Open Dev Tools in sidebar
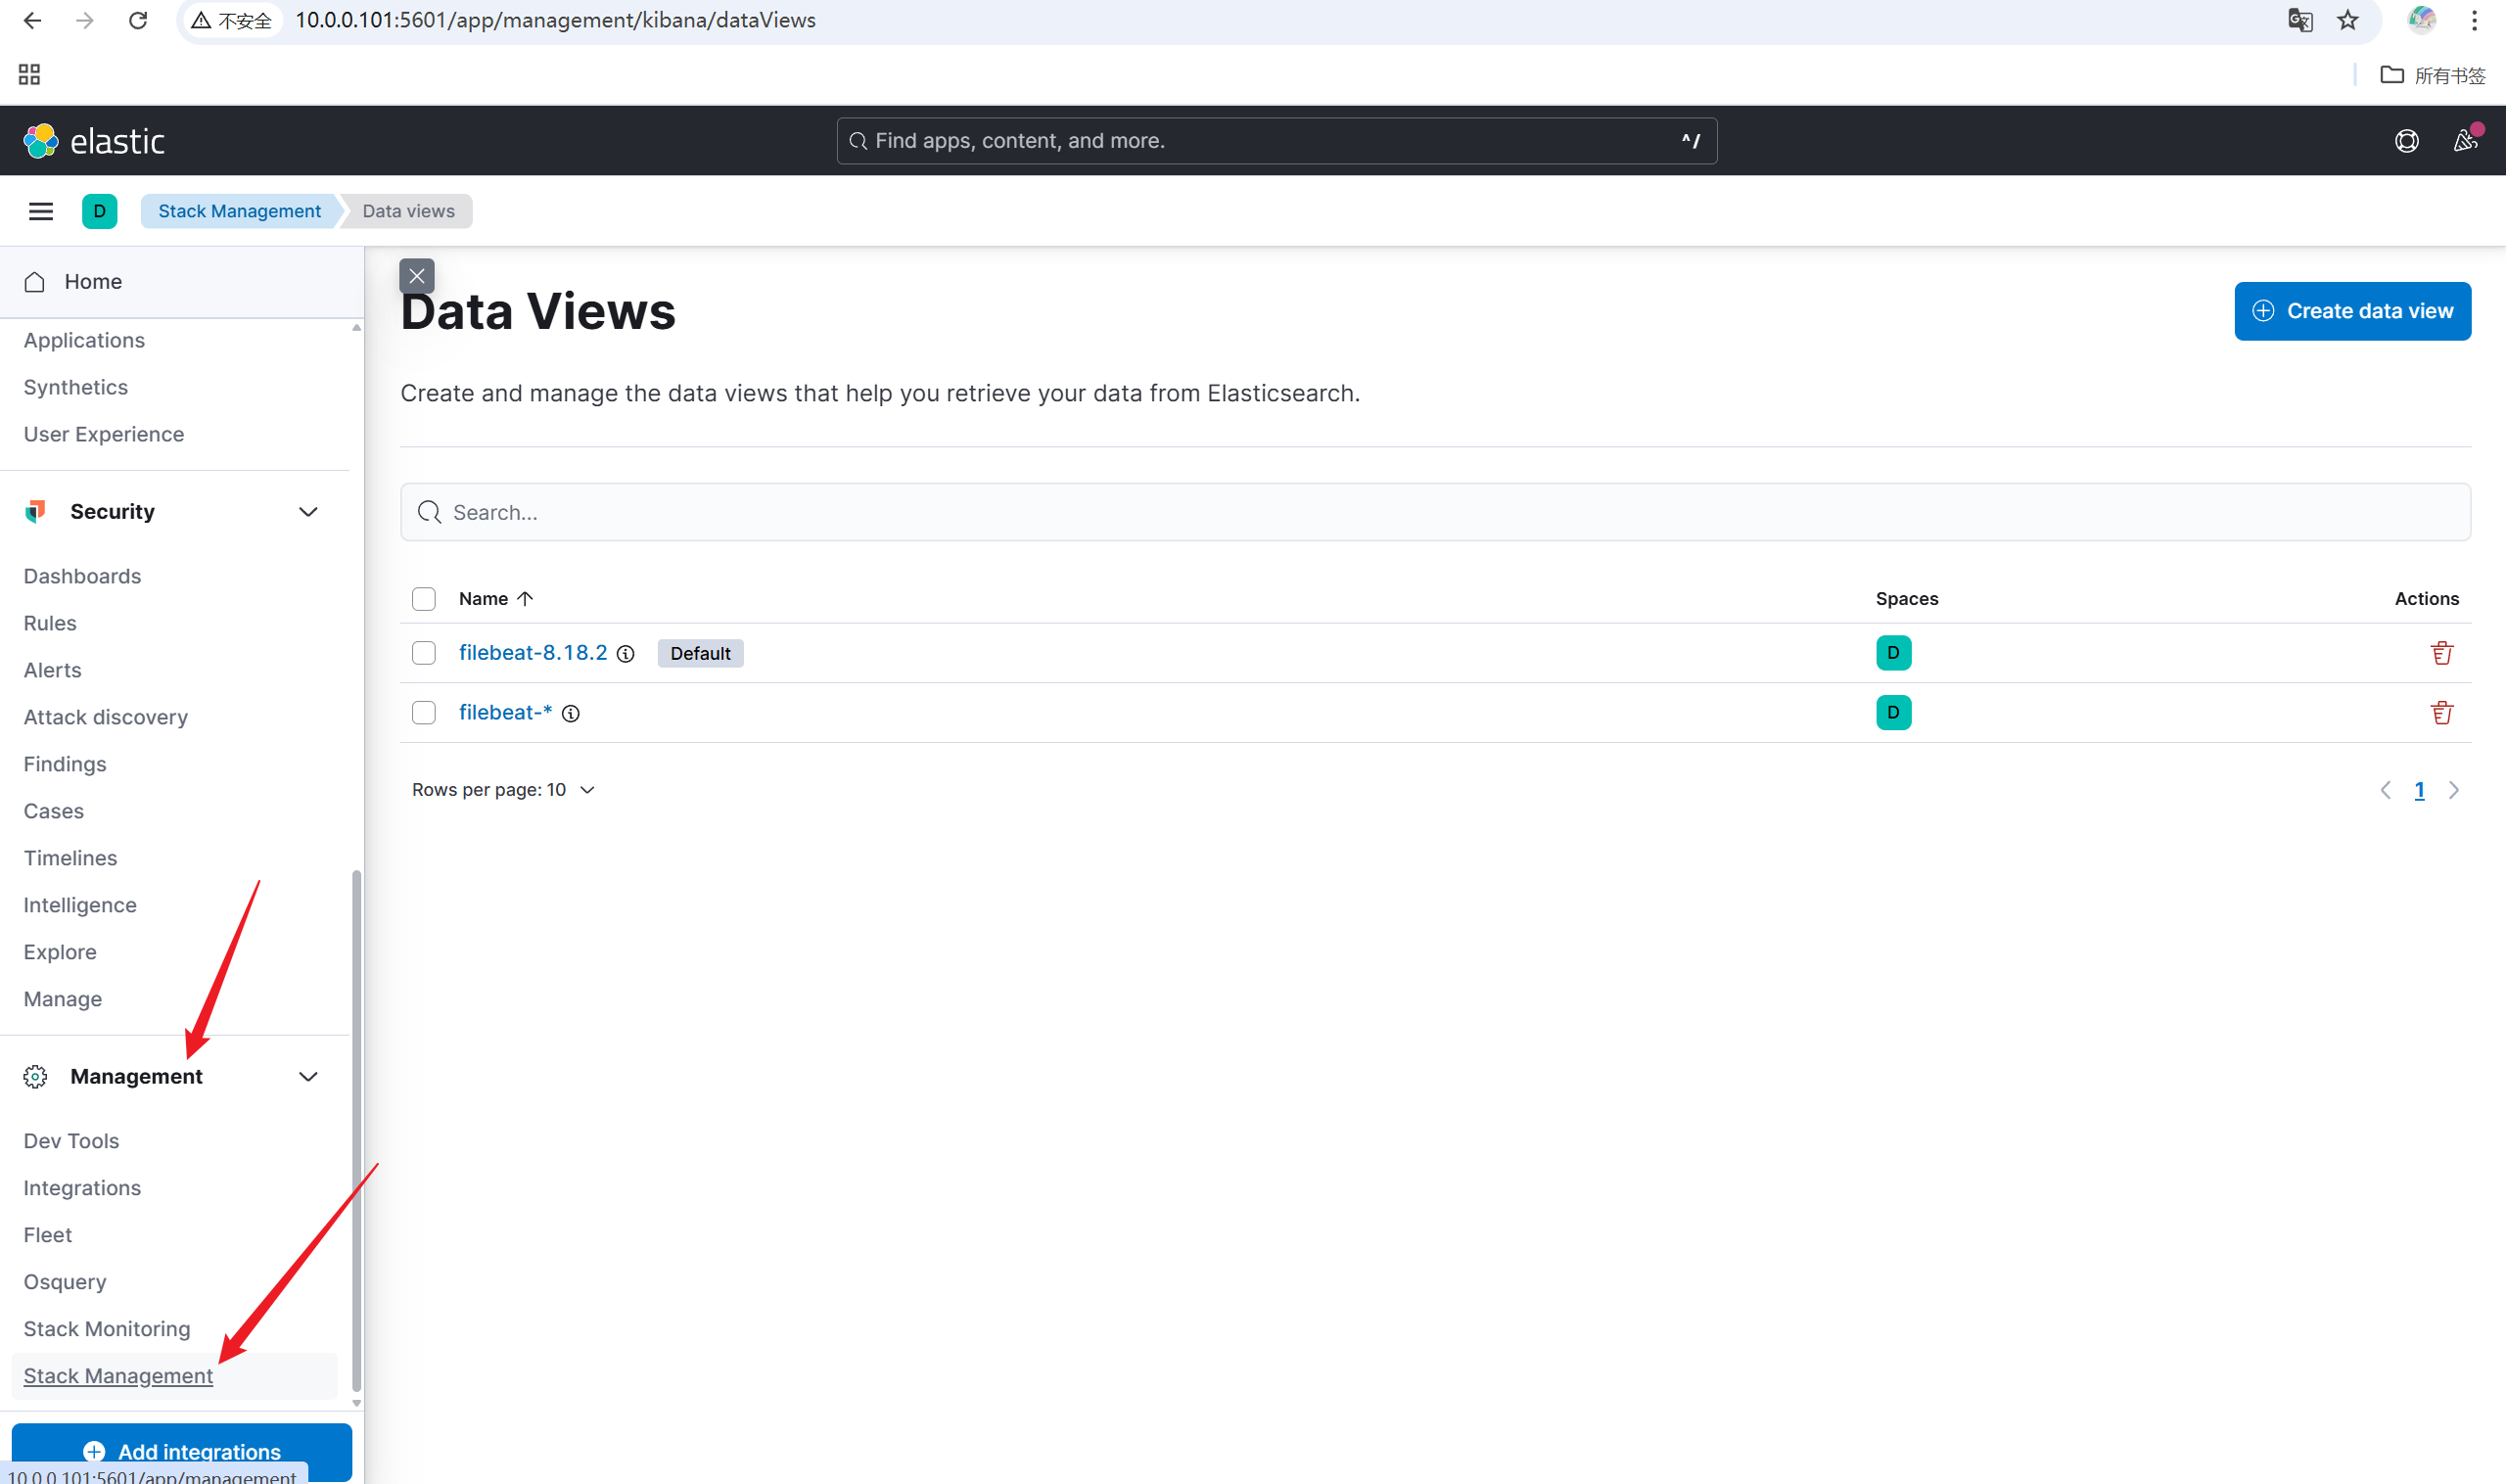The image size is (2506, 1484). (x=71, y=1141)
